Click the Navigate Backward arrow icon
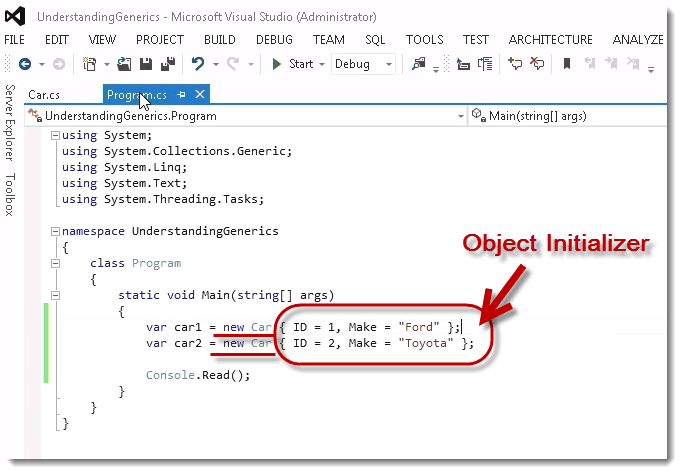682x474 pixels. [x=25, y=64]
